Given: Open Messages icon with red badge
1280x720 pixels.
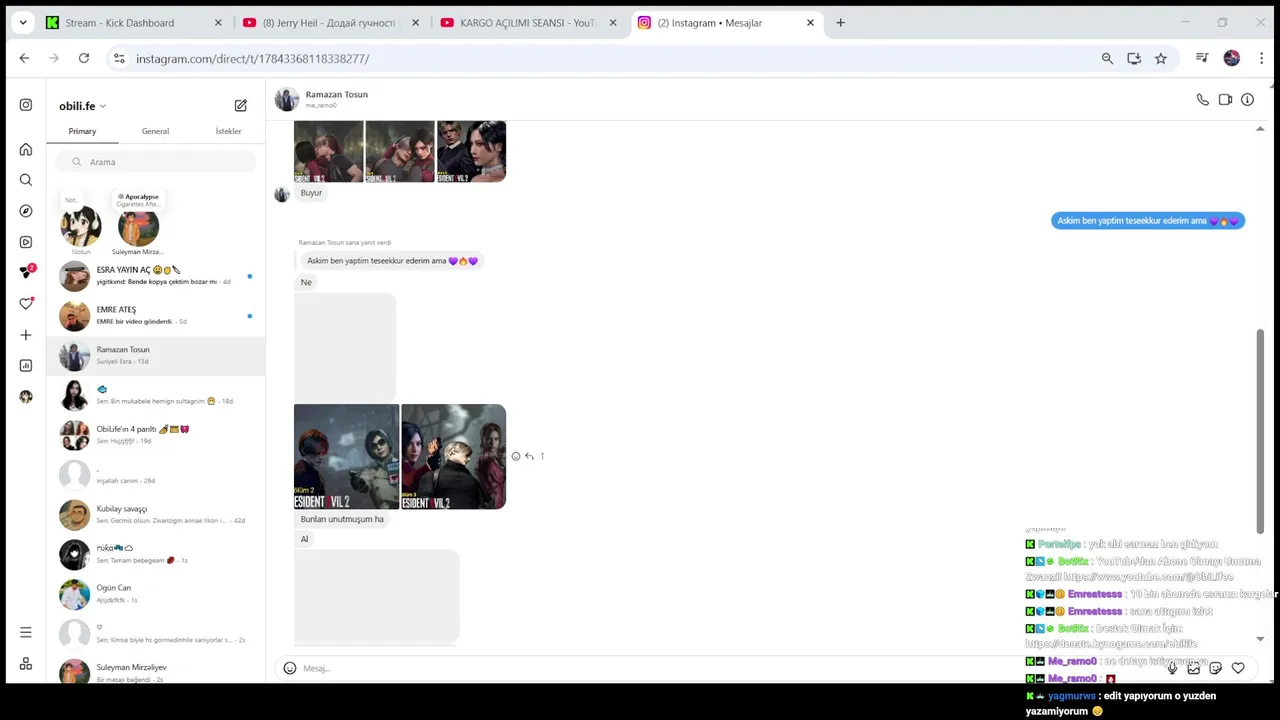Looking at the screenshot, I should point(27,272).
